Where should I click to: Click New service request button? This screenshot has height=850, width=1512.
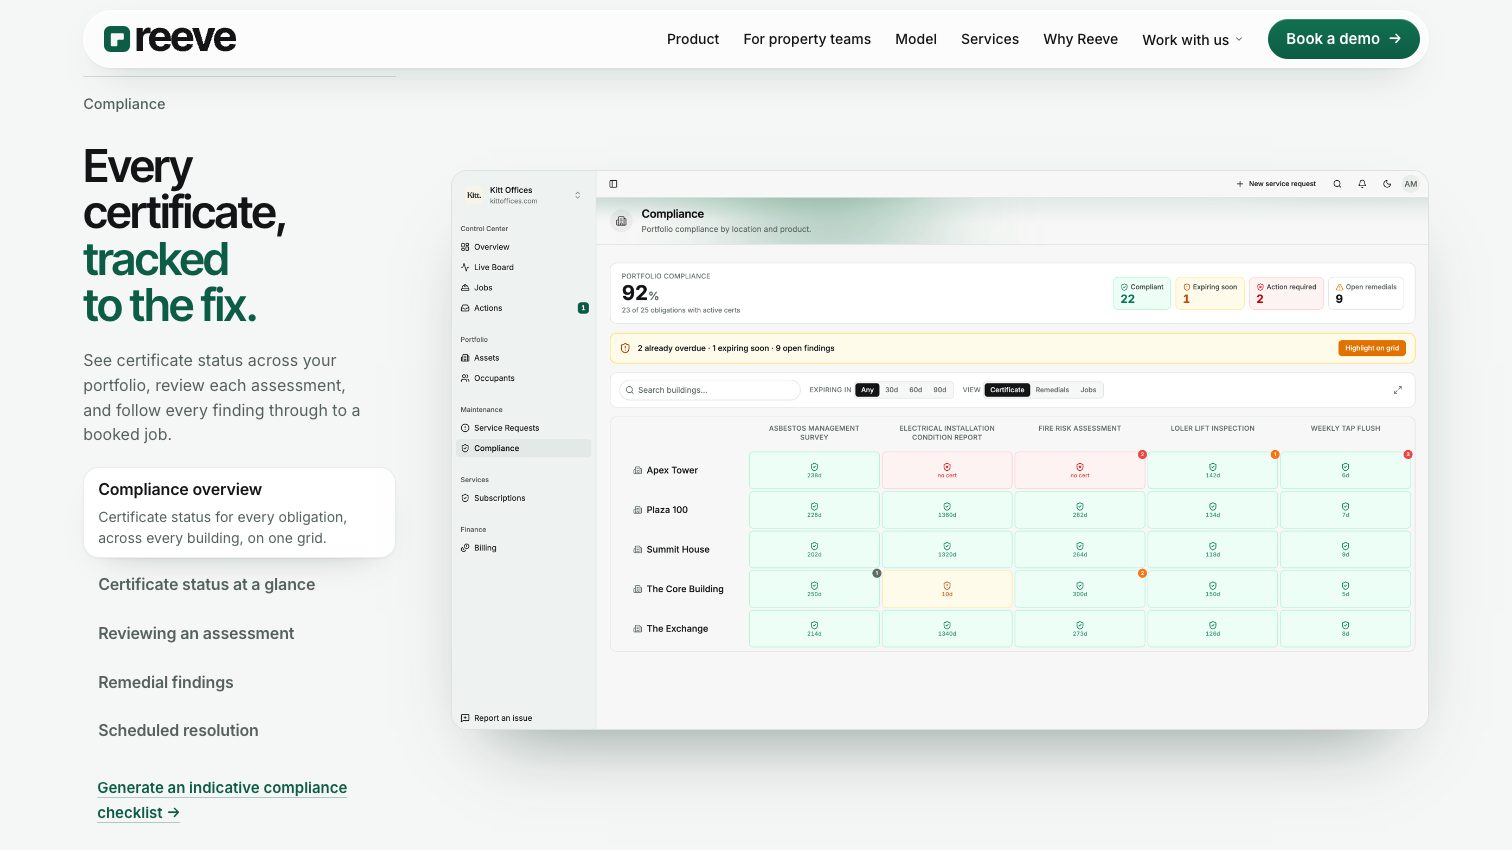tap(1276, 184)
